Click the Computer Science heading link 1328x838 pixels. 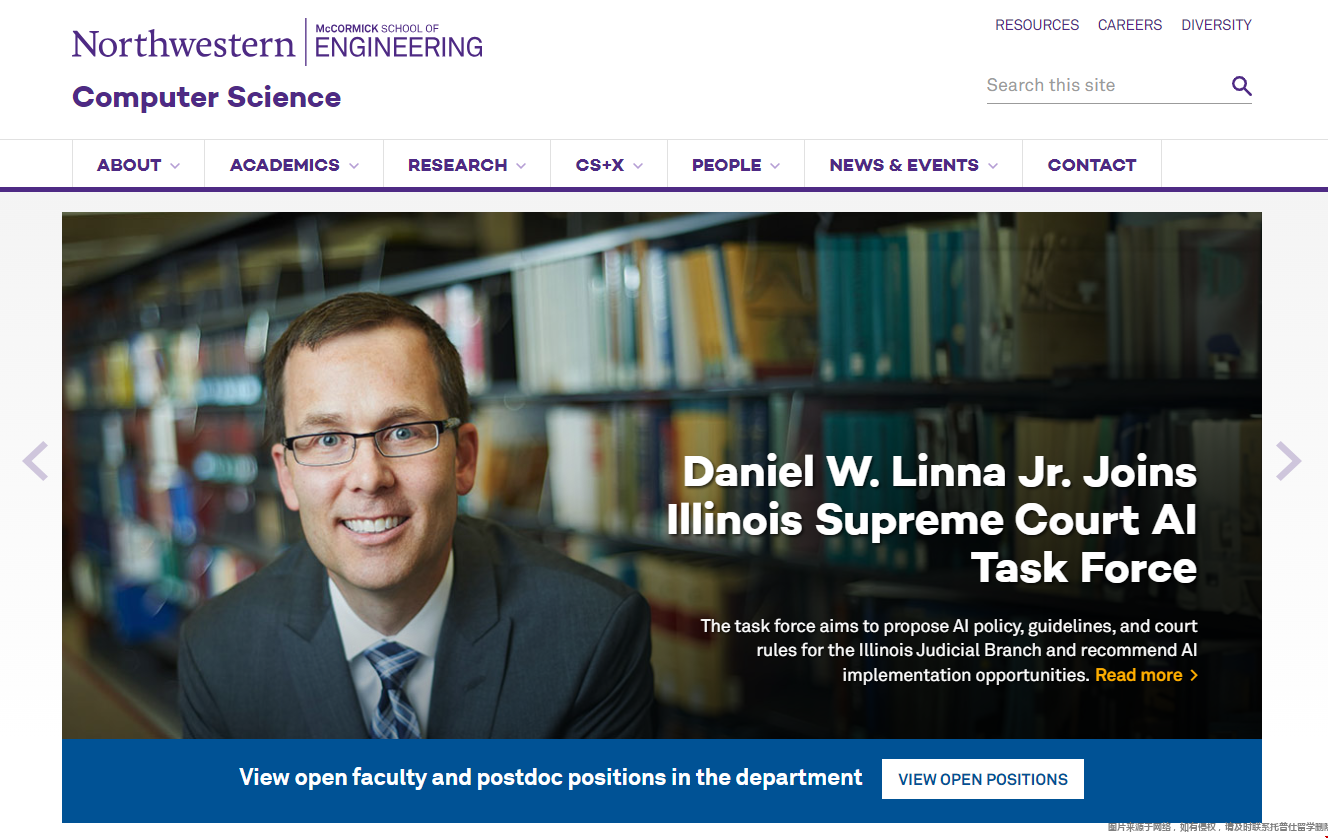[206, 97]
